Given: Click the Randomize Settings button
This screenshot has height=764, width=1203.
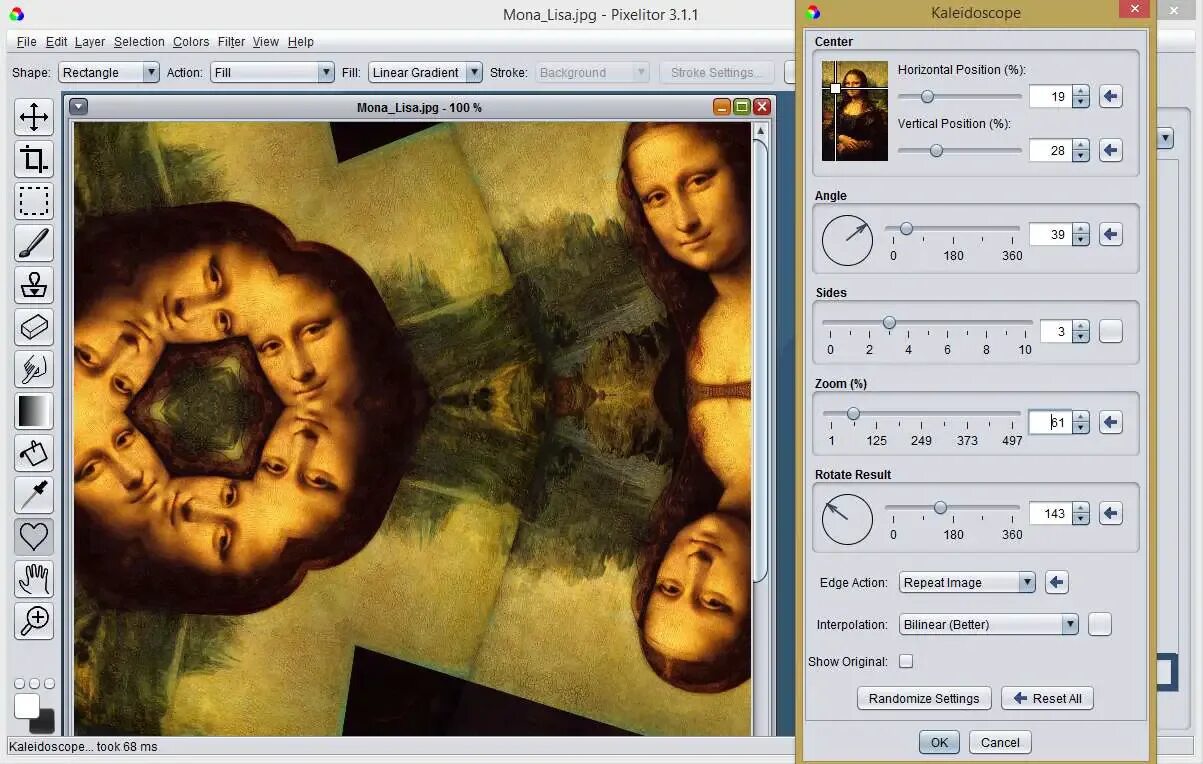Looking at the screenshot, I should (923, 698).
